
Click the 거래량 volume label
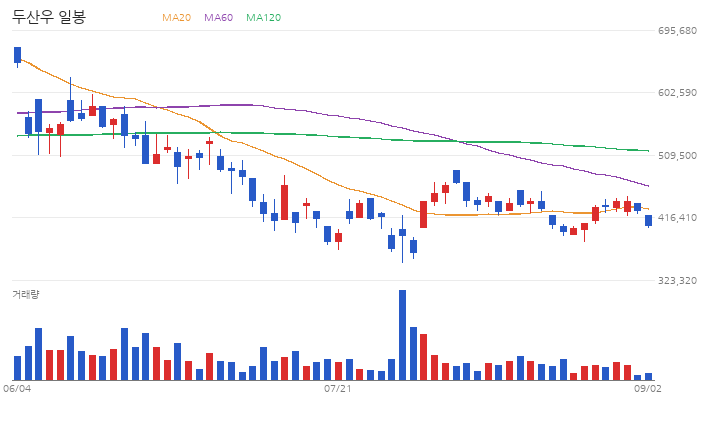pyautogui.click(x=26, y=294)
